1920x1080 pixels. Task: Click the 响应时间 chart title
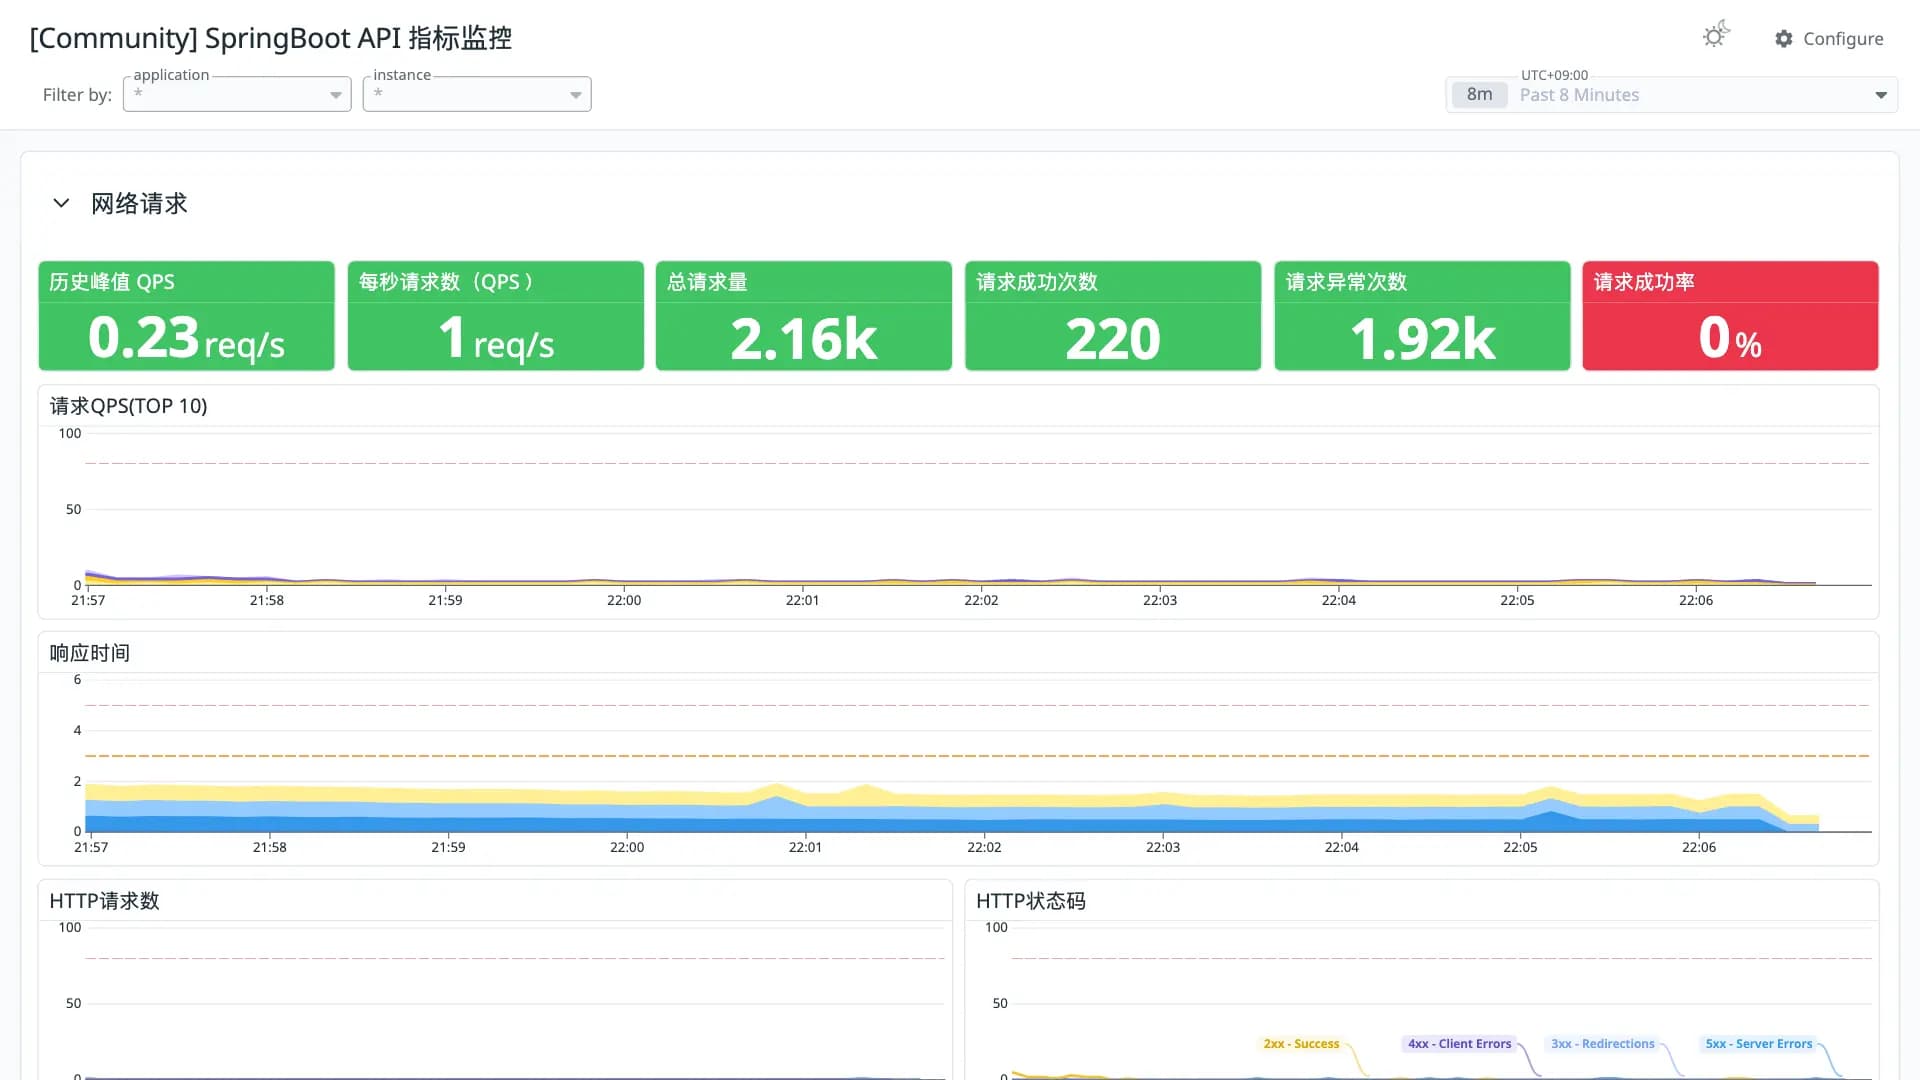90,653
